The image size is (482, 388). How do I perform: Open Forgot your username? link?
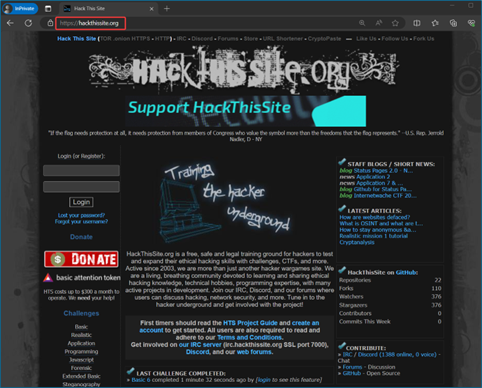[81, 222]
